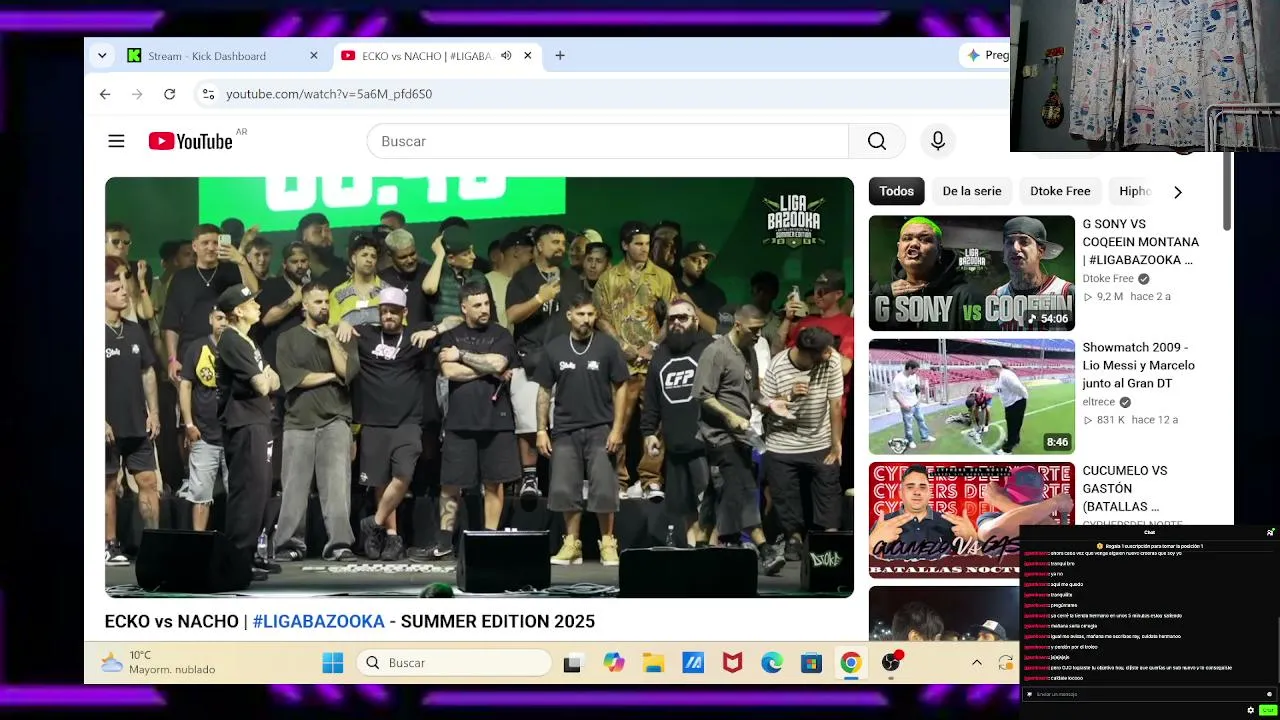This screenshot has height=720, width=1280.
Task: Open Showmatch 2009 Messi video thumbnail
Action: tap(971, 396)
